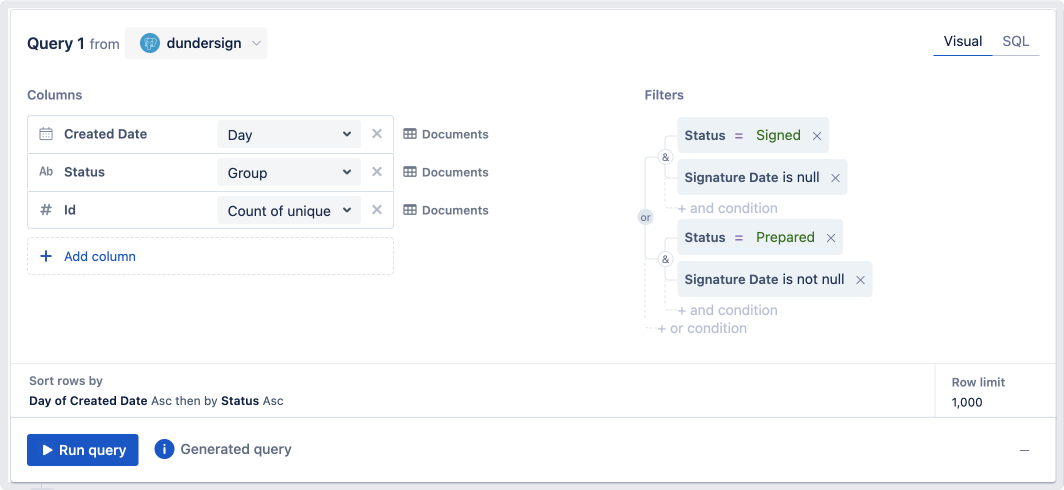This screenshot has width=1064, height=490.
Task: Remove the Status = Signed filter
Action: pos(817,136)
